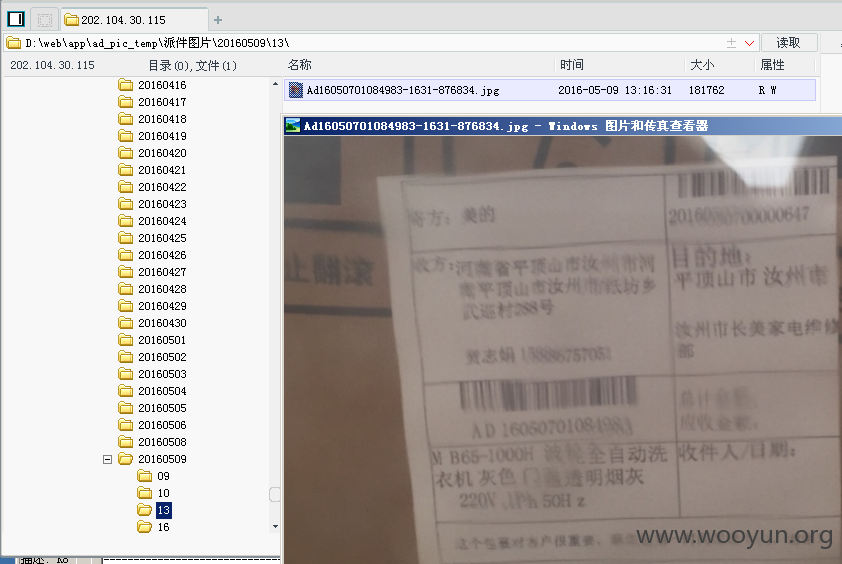Click the folder icon of 20160430
The width and height of the screenshot is (842, 564).
click(126, 323)
